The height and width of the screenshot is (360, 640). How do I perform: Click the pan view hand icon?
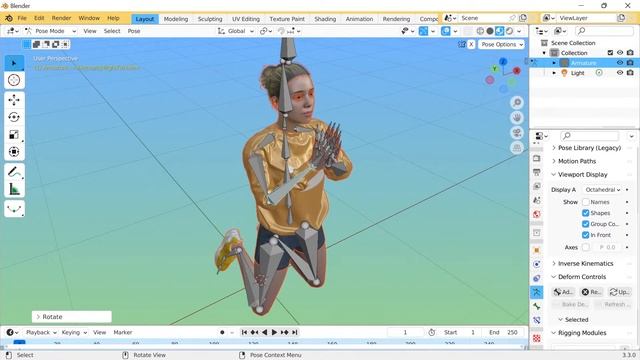(x=517, y=118)
